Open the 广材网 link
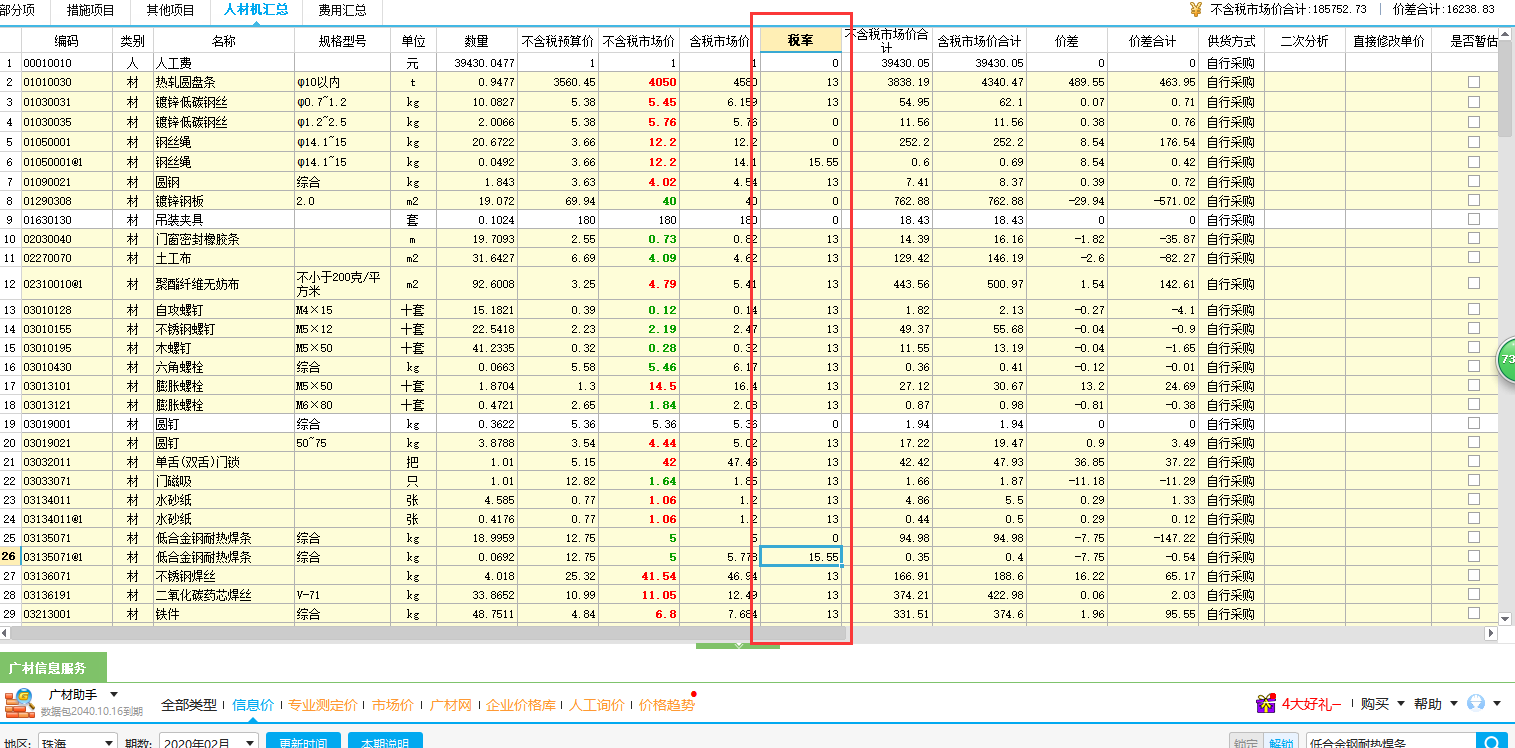Viewport: 1515px width, 748px height. [x=450, y=705]
